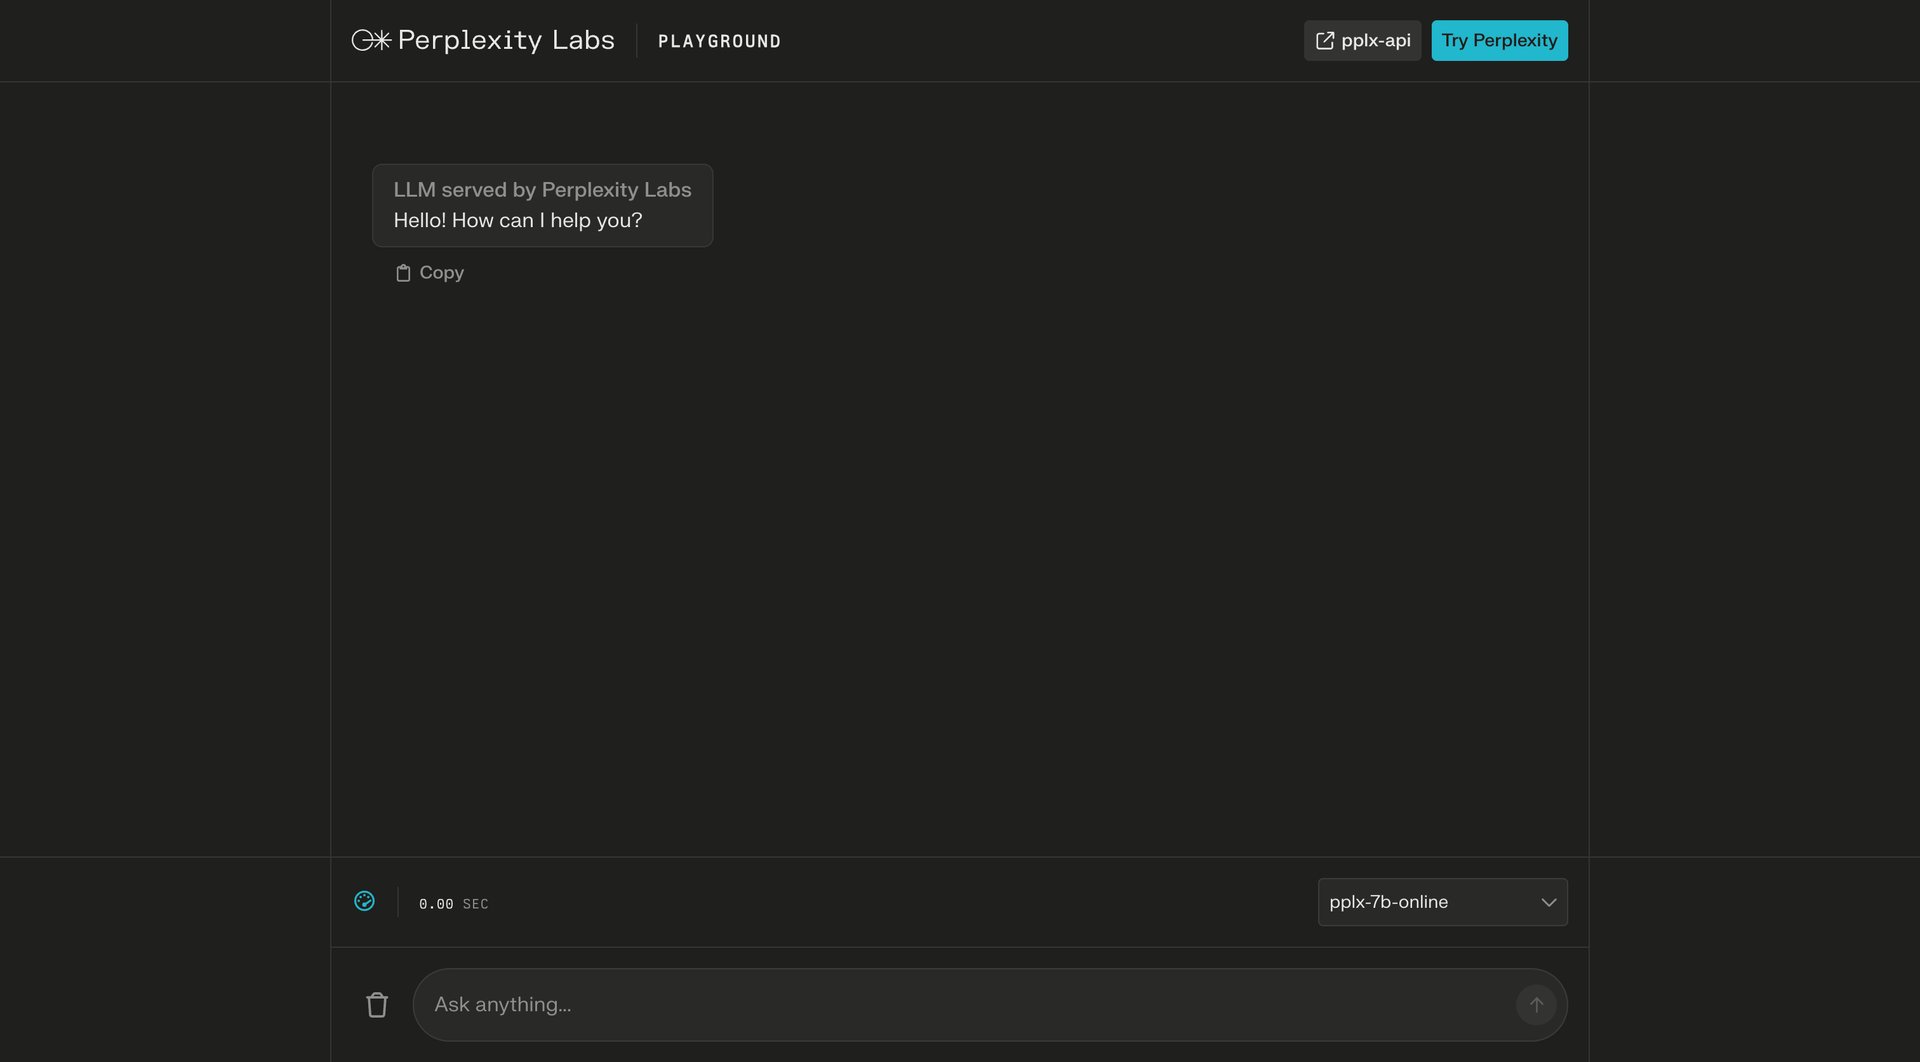Image resolution: width=1920 pixels, height=1062 pixels.
Task: Click the external link icon on pplx-api
Action: 1325,40
